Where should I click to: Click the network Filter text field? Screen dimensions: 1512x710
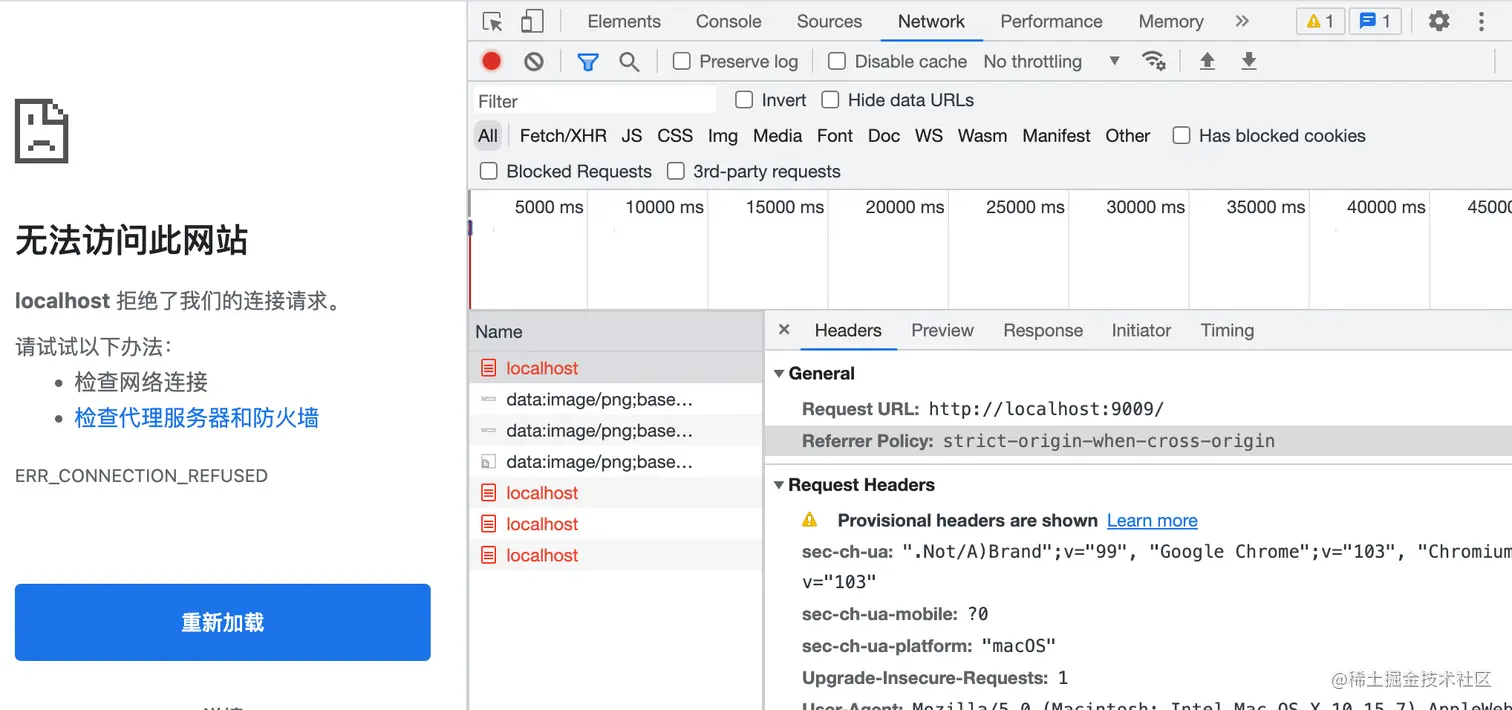pyautogui.click(x=595, y=101)
